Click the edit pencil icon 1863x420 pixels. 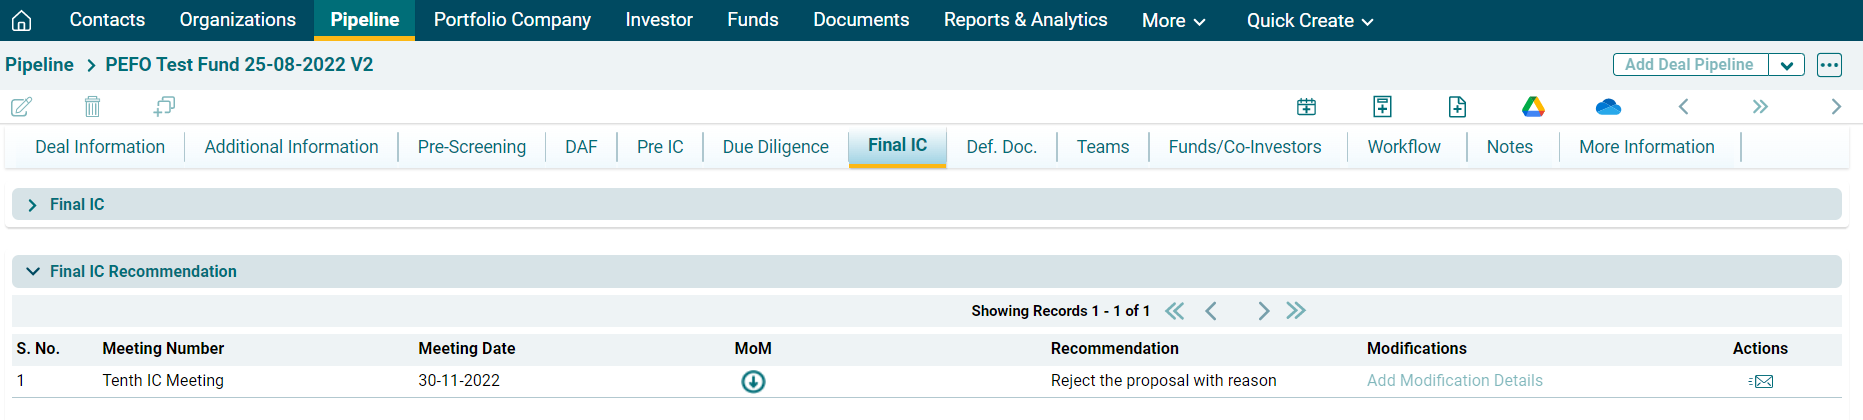(x=21, y=106)
